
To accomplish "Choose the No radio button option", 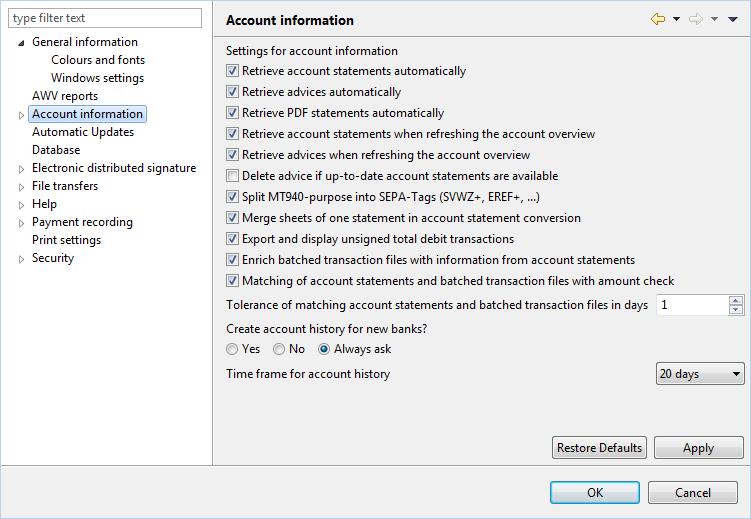I will coord(279,349).
